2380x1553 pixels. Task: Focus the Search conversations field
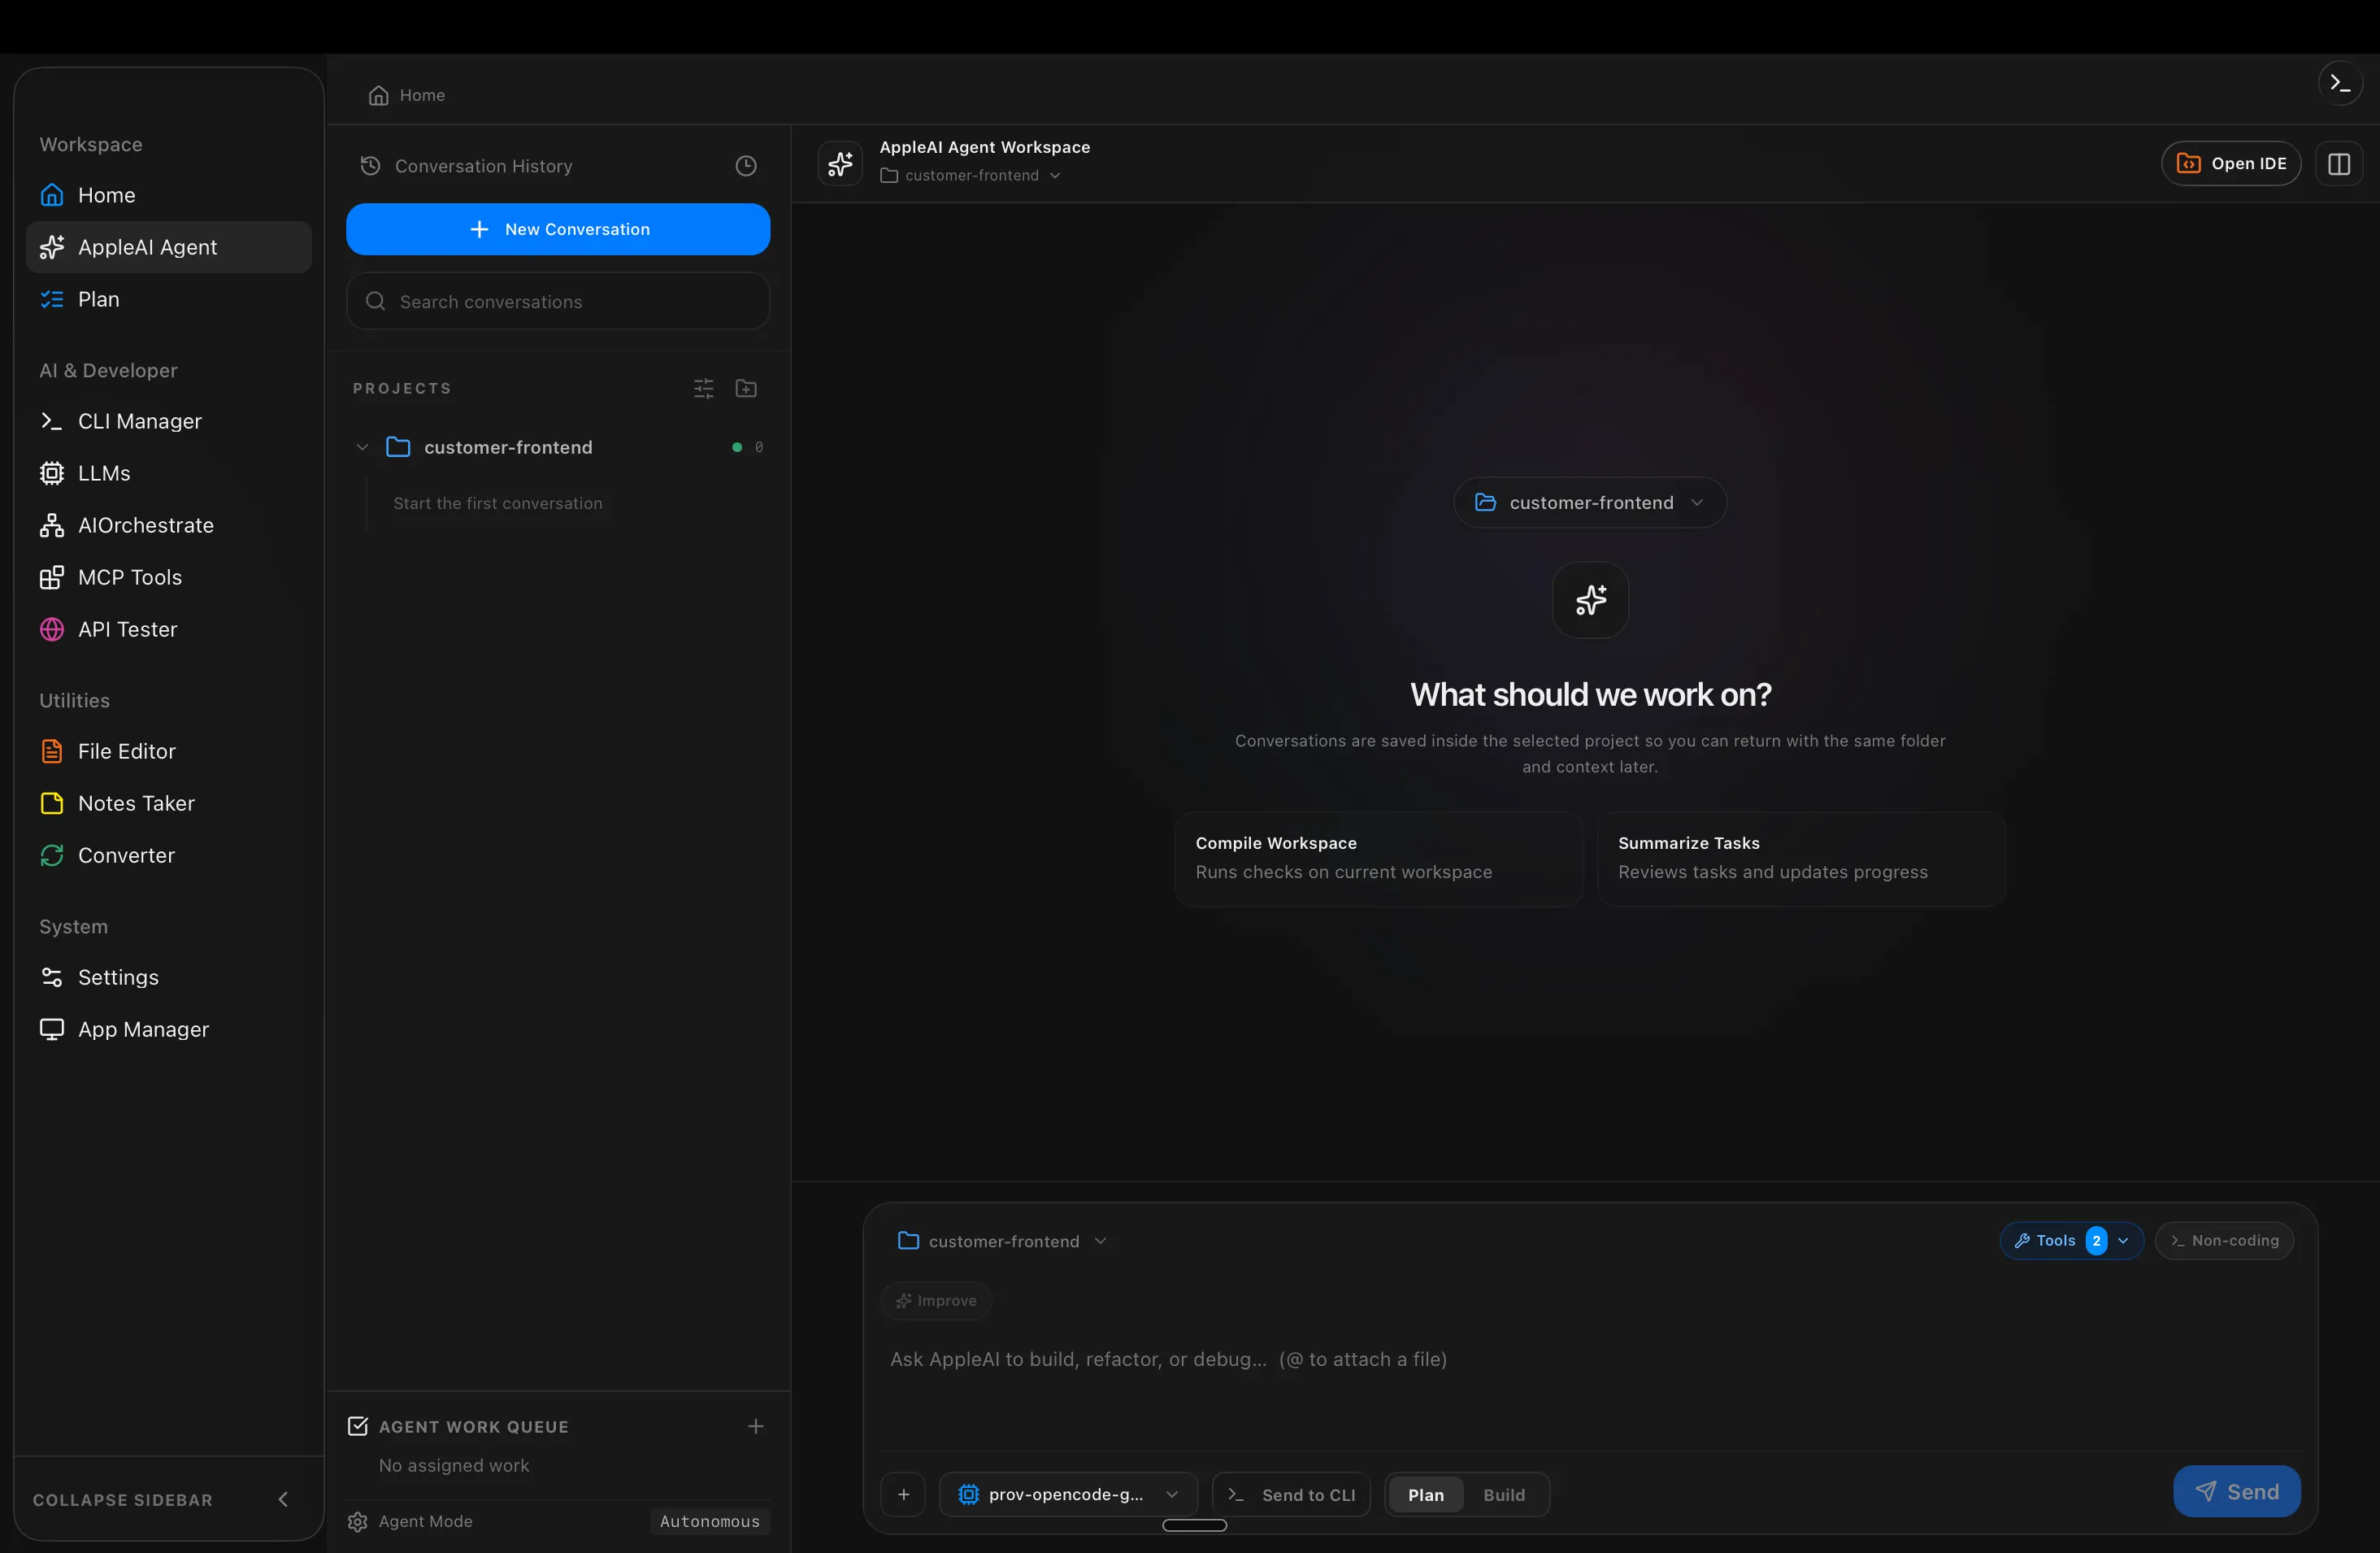point(558,301)
